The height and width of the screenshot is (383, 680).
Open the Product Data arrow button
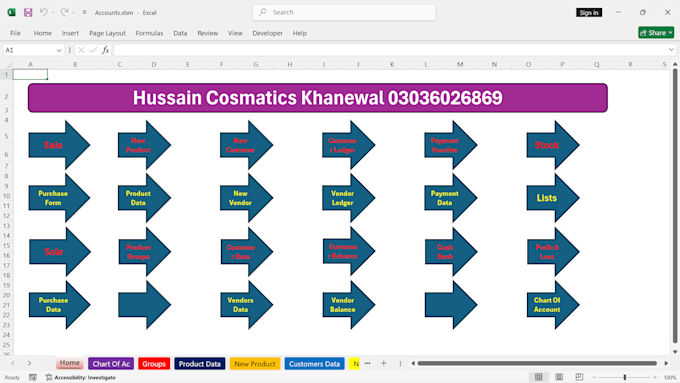coord(144,198)
